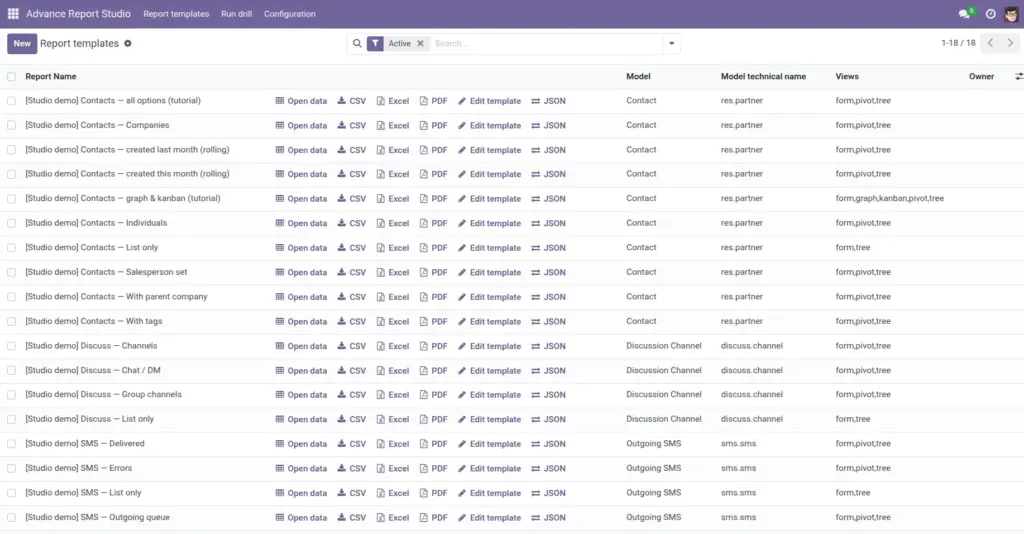Click 'discuss.channel' cell in Discuss — Channels row
The image size is (1024, 534).
752,346
